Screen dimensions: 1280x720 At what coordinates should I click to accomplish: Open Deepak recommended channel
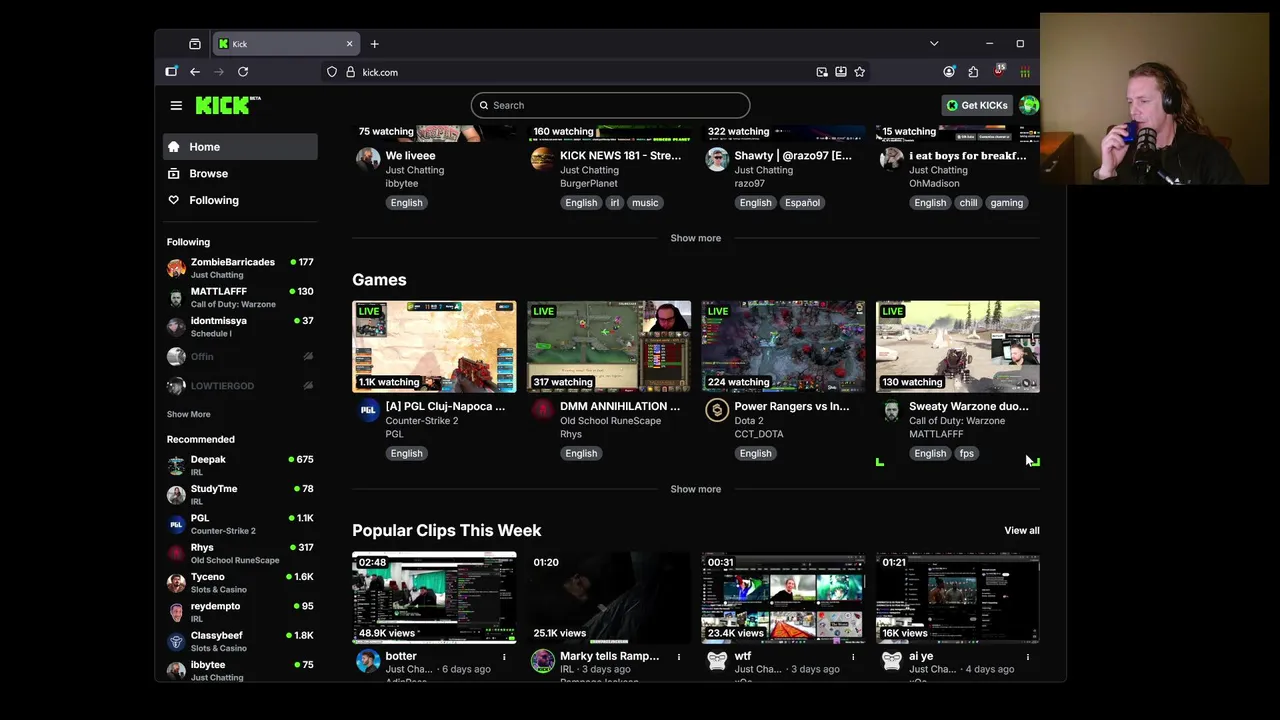coord(240,465)
